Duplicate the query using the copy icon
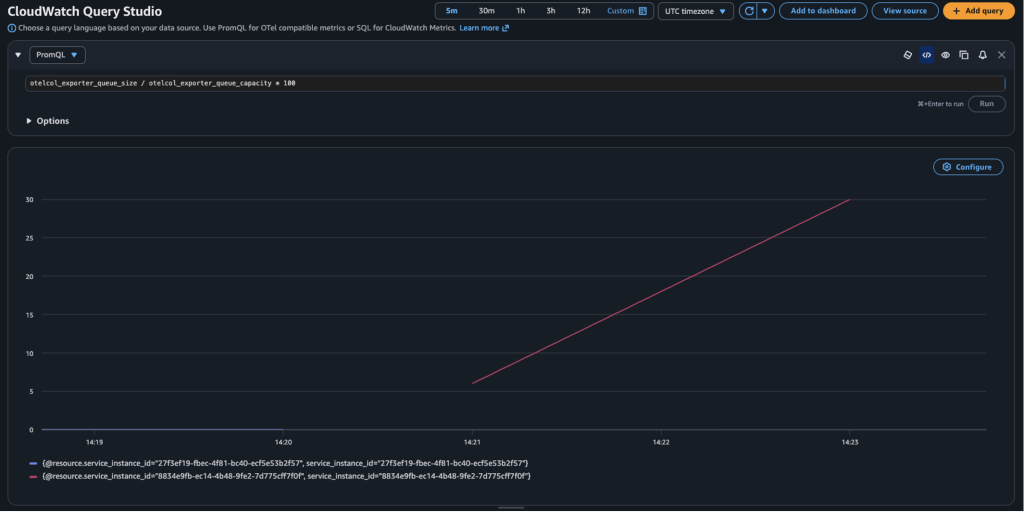The height and width of the screenshot is (512, 1024). (964, 56)
